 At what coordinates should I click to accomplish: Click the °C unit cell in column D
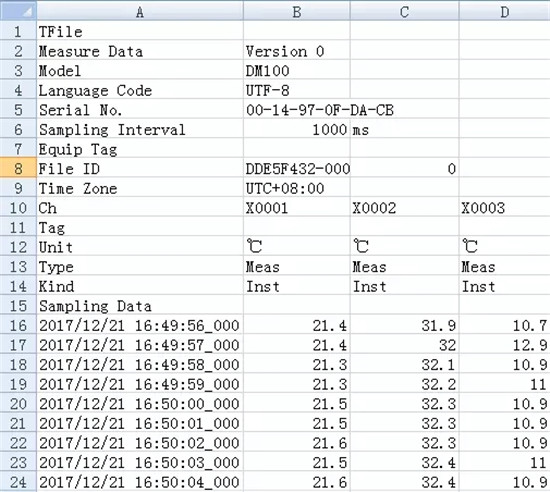point(504,247)
